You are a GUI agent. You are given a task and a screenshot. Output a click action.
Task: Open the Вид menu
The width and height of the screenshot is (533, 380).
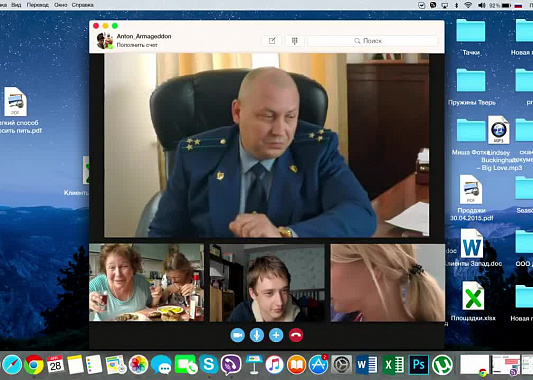16,5
